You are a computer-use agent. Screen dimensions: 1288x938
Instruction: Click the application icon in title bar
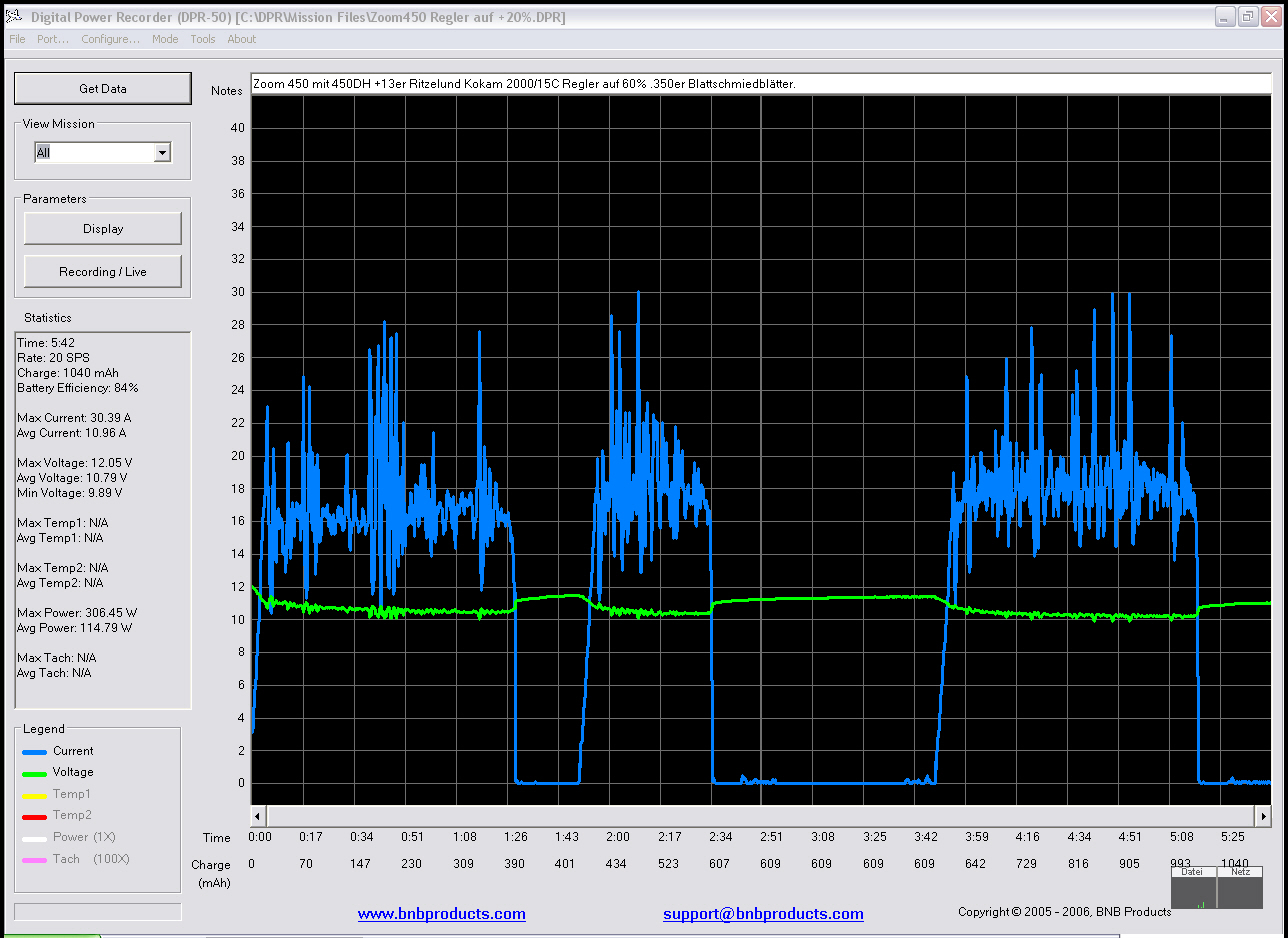click(14, 17)
